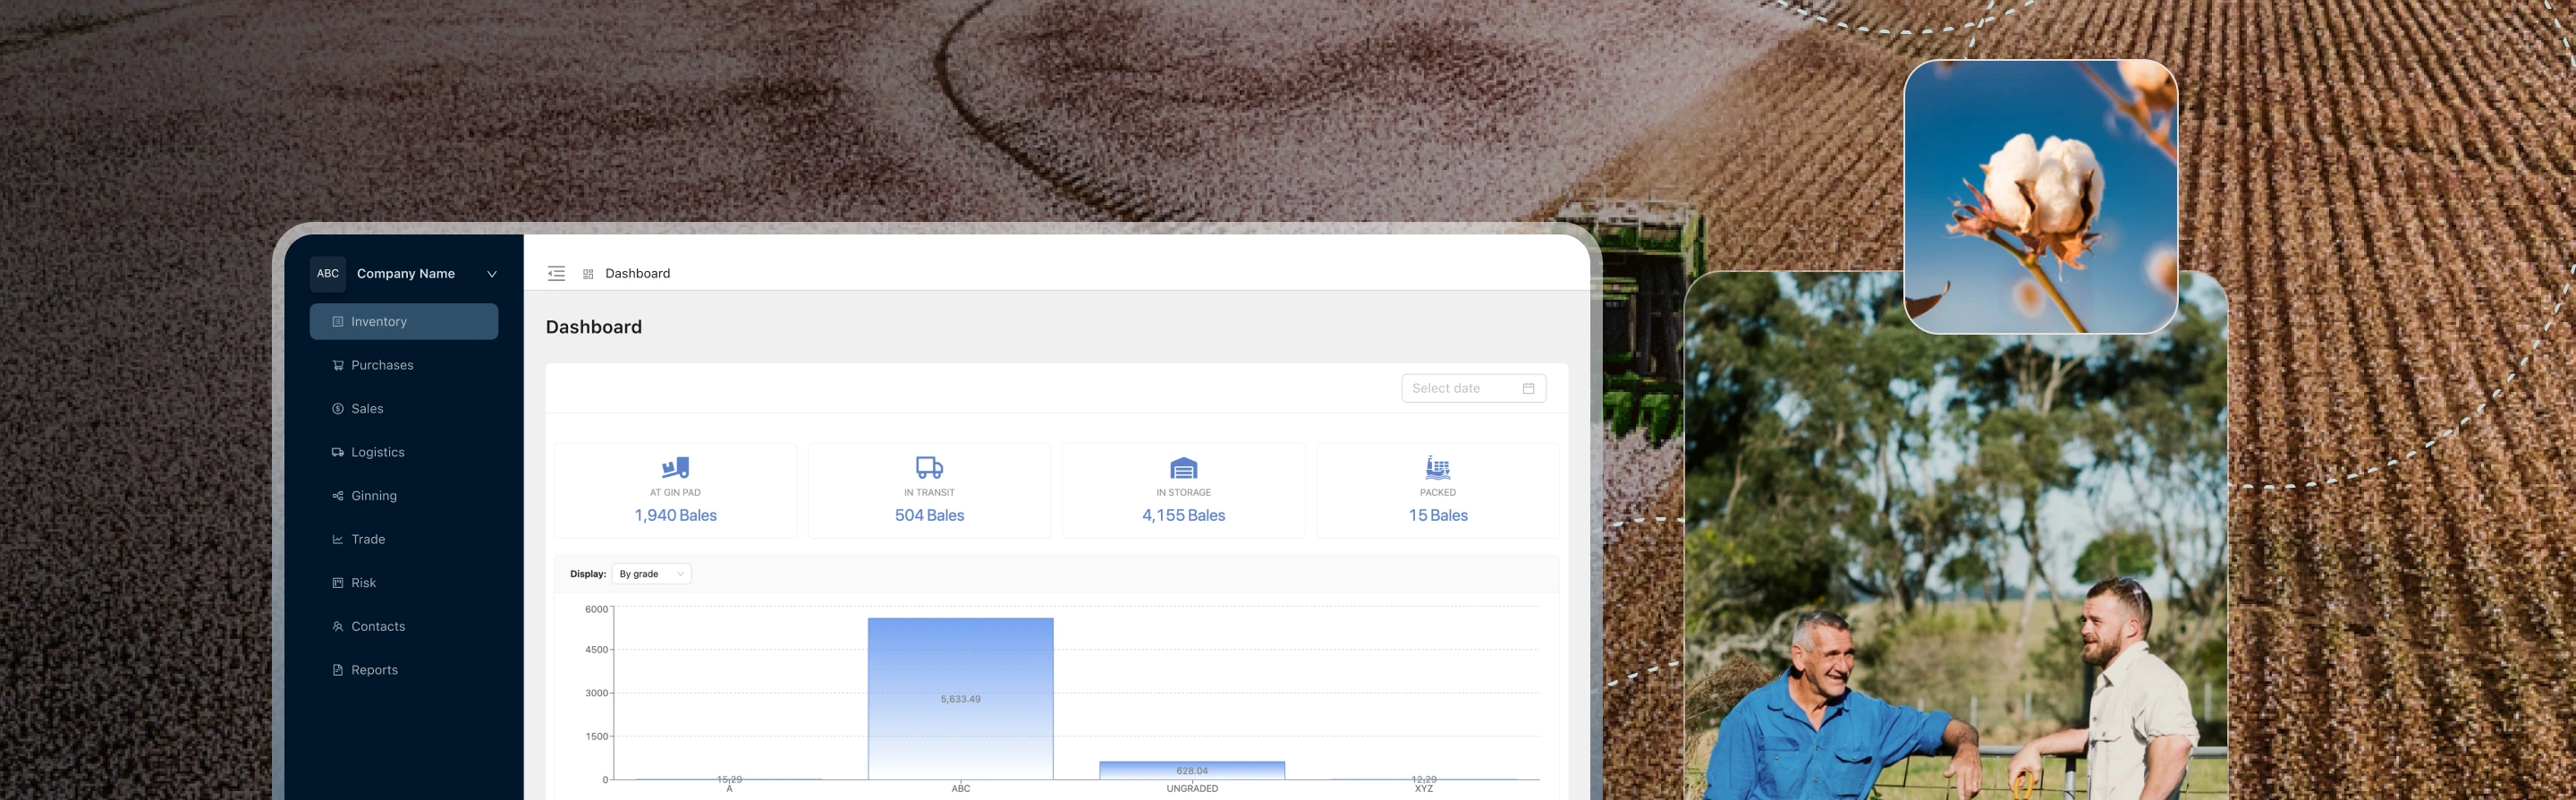Click the Contacts people icon

click(x=338, y=626)
